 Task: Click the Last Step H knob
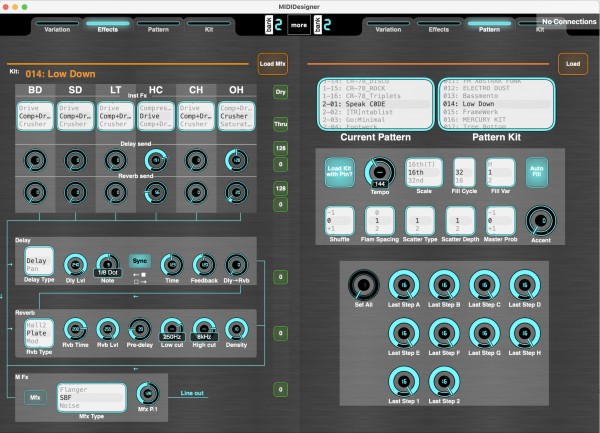pos(525,333)
